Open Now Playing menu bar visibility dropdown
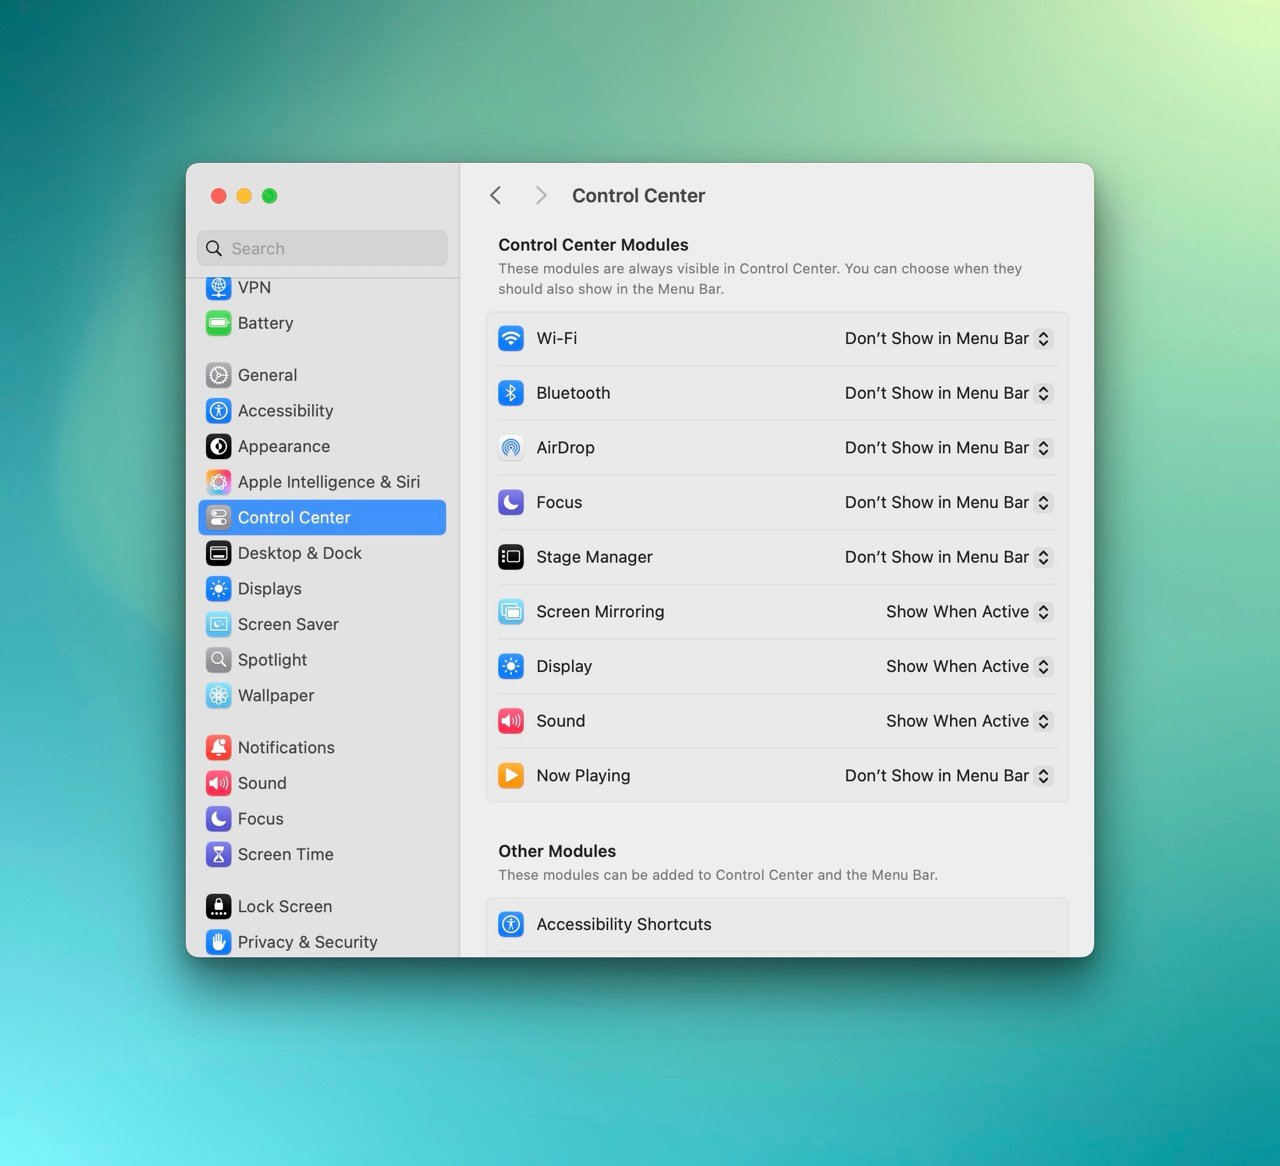 pyautogui.click(x=948, y=775)
